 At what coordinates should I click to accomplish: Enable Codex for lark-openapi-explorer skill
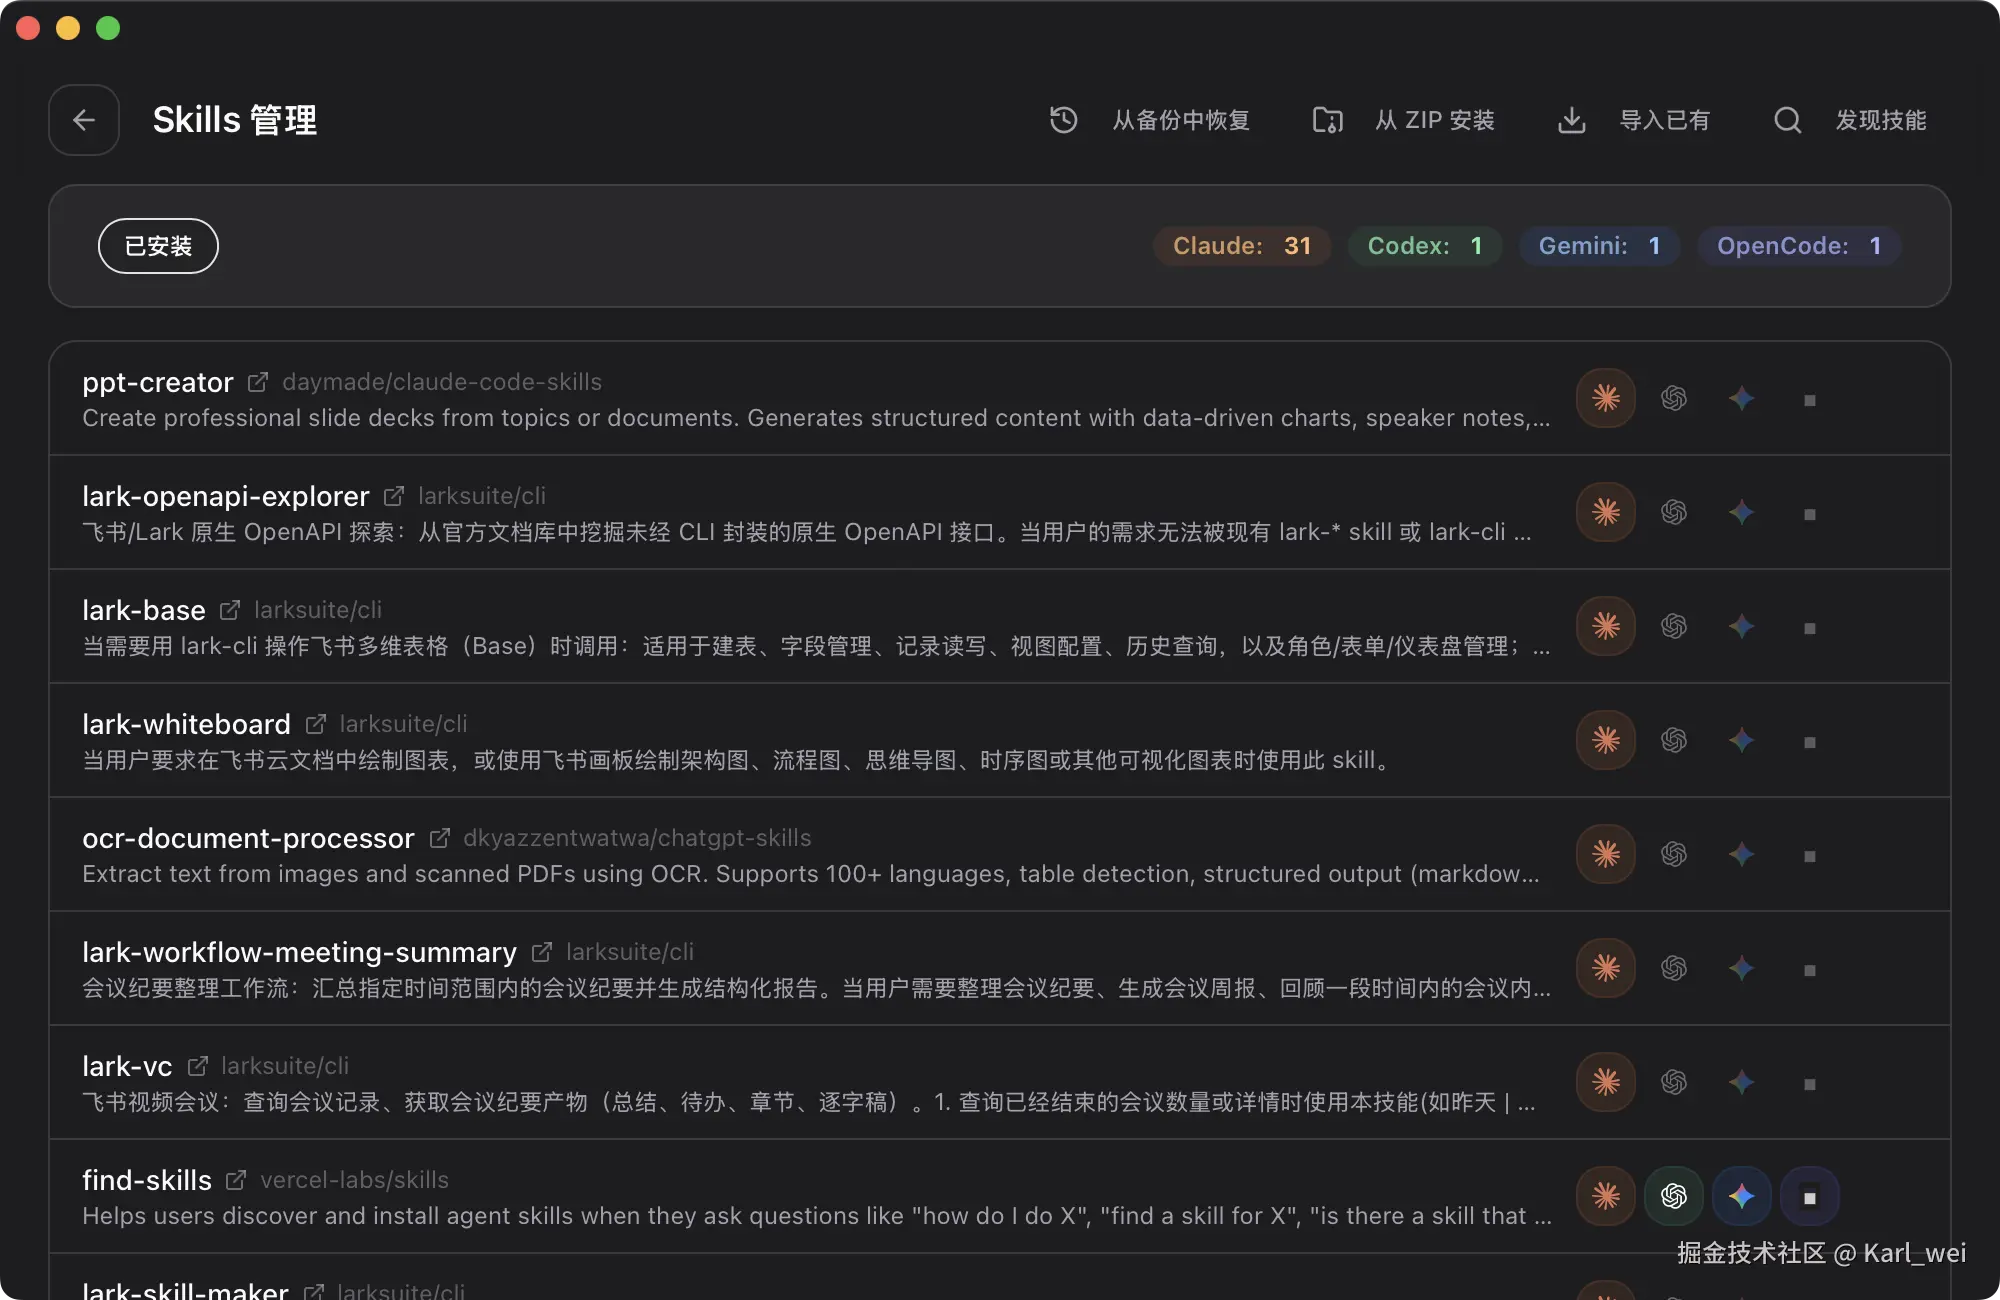point(1674,512)
